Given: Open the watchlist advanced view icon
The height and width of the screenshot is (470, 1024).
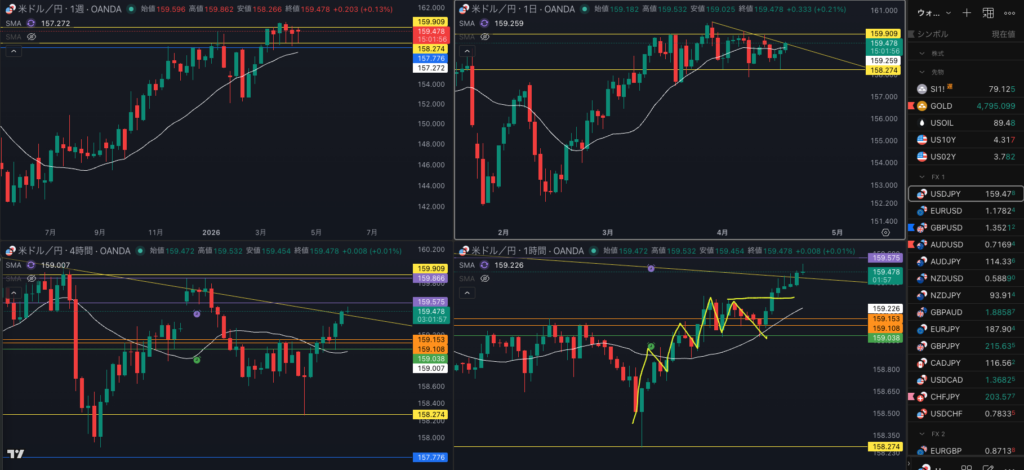Looking at the screenshot, I should tap(988, 14).
